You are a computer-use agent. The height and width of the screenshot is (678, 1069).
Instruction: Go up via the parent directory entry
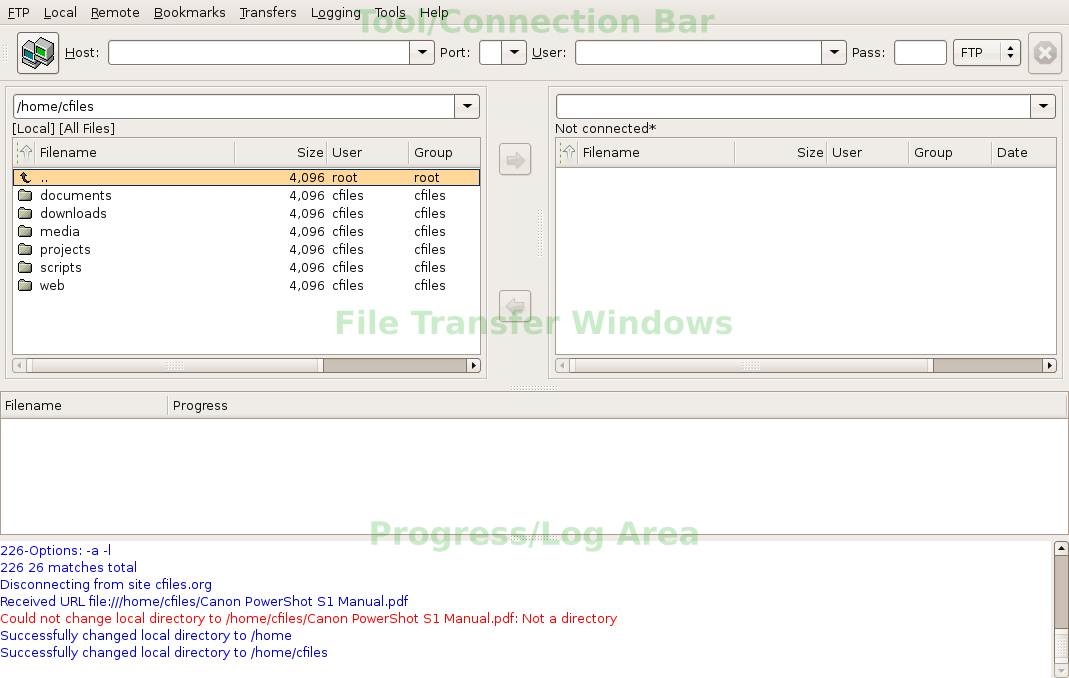pos(246,177)
